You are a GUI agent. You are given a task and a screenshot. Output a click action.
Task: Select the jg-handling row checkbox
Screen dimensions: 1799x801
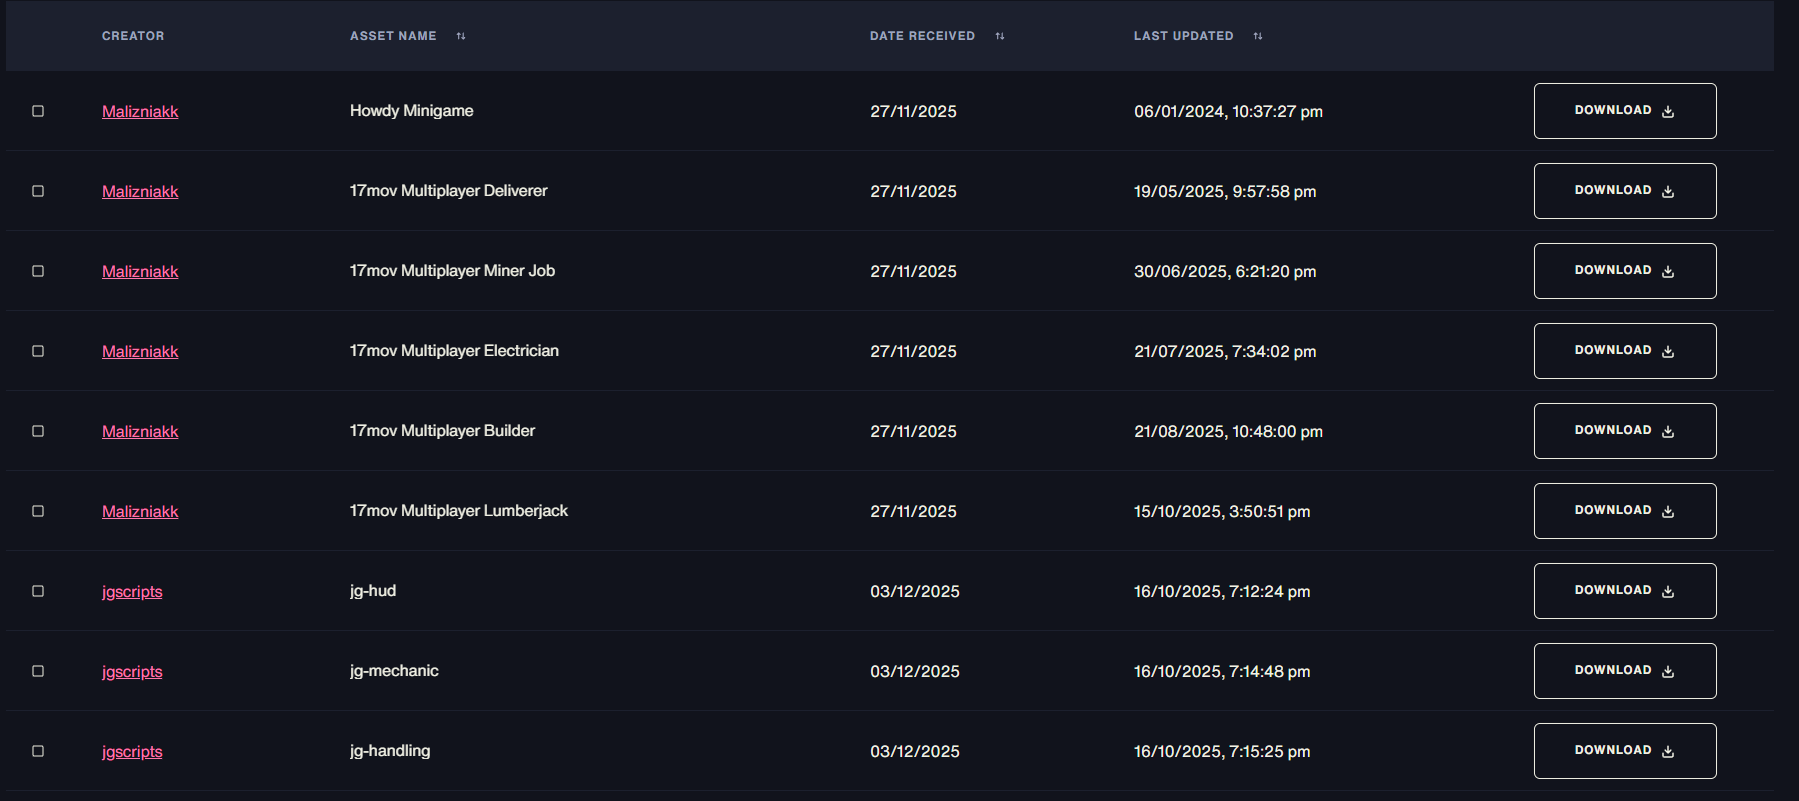point(38,751)
